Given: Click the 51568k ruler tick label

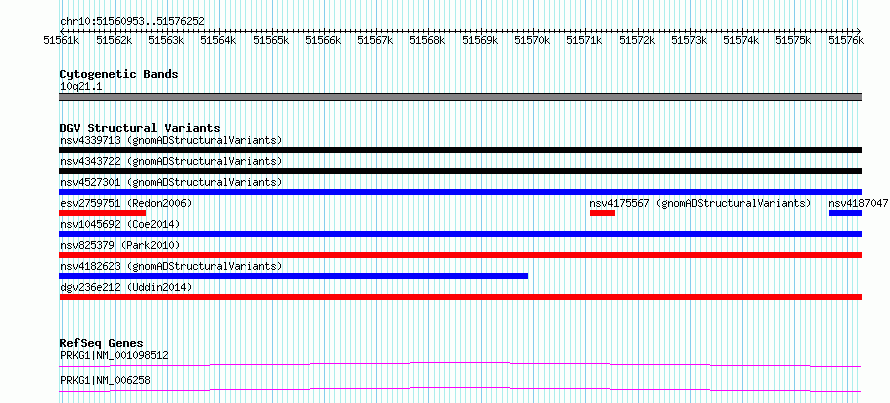Looking at the screenshot, I should (x=427, y=40).
